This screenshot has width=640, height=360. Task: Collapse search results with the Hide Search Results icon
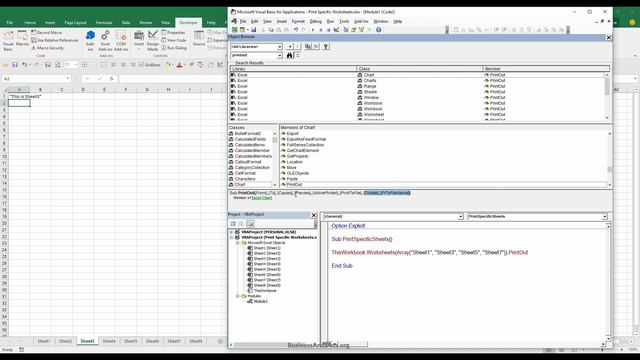[x=298, y=55]
